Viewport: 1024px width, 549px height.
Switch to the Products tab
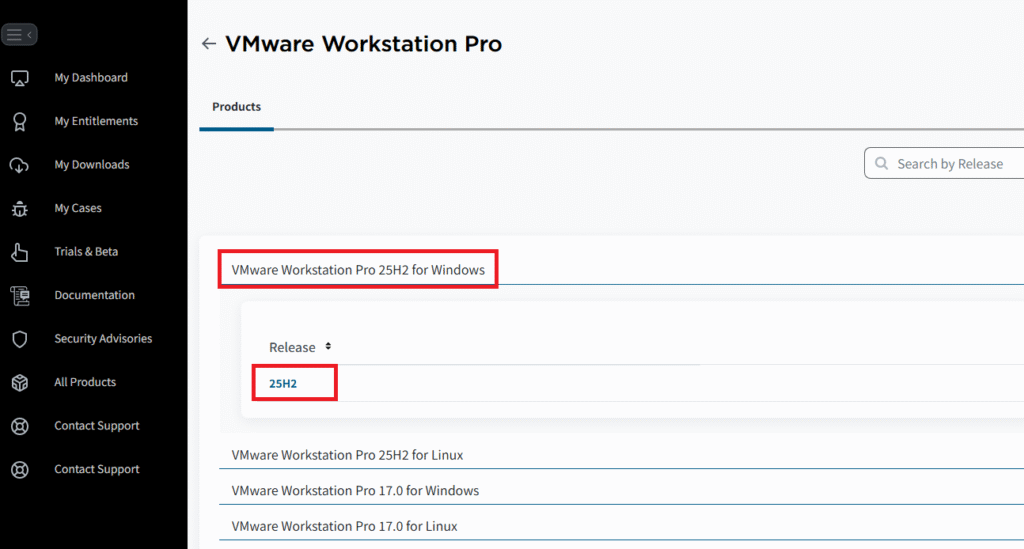pyautogui.click(x=236, y=107)
